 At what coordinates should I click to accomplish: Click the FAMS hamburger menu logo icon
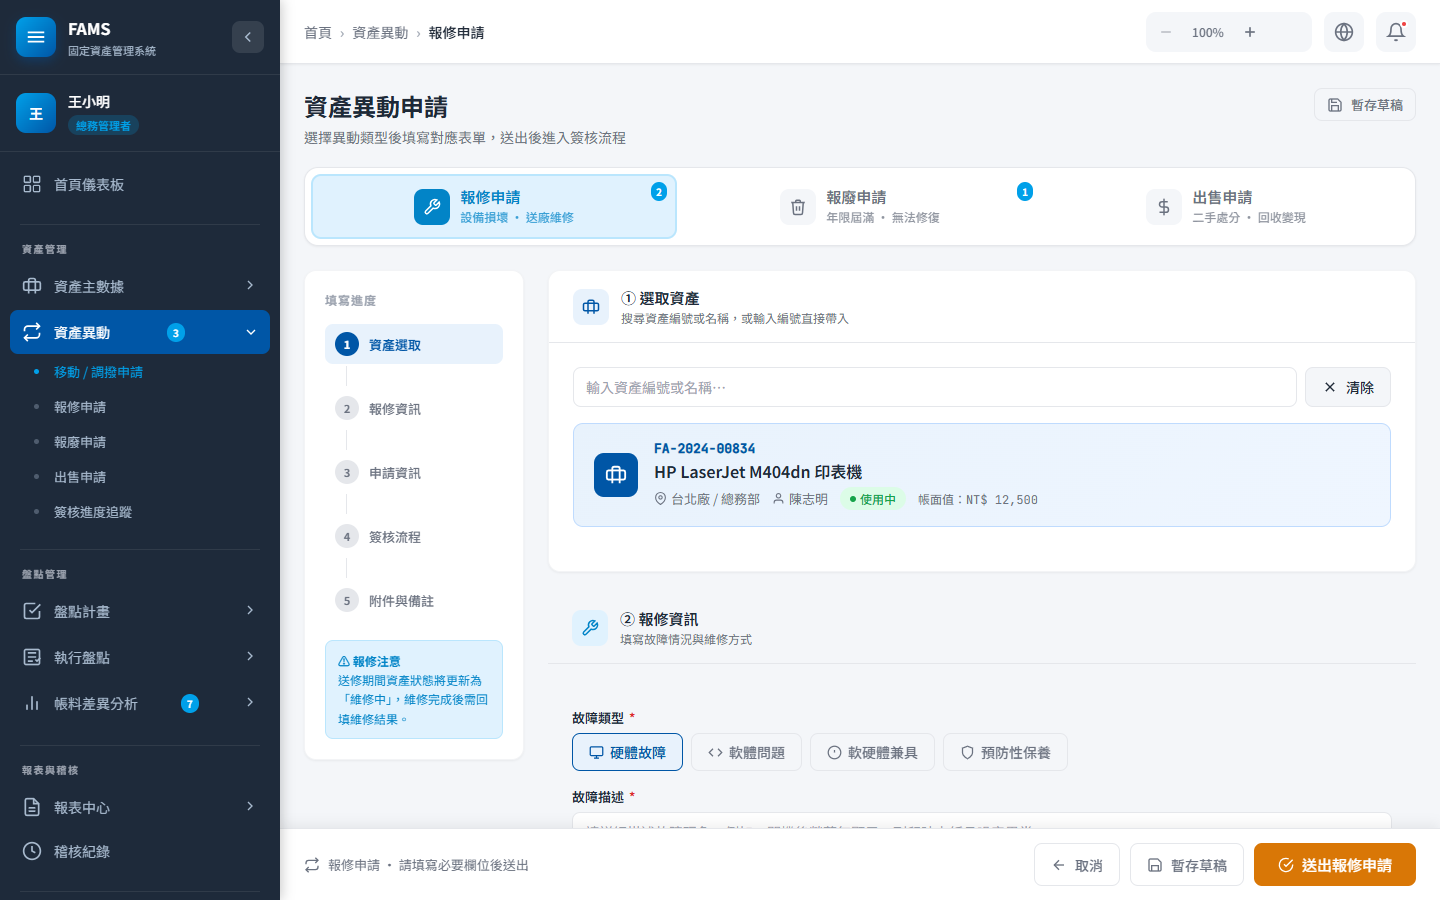click(36, 37)
